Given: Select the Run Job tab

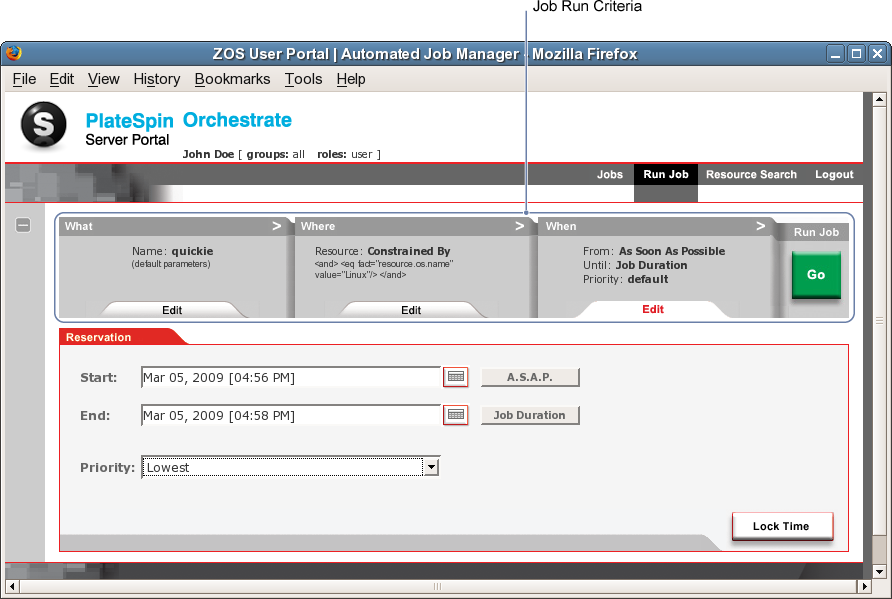Looking at the screenshot, I should 666,175.
